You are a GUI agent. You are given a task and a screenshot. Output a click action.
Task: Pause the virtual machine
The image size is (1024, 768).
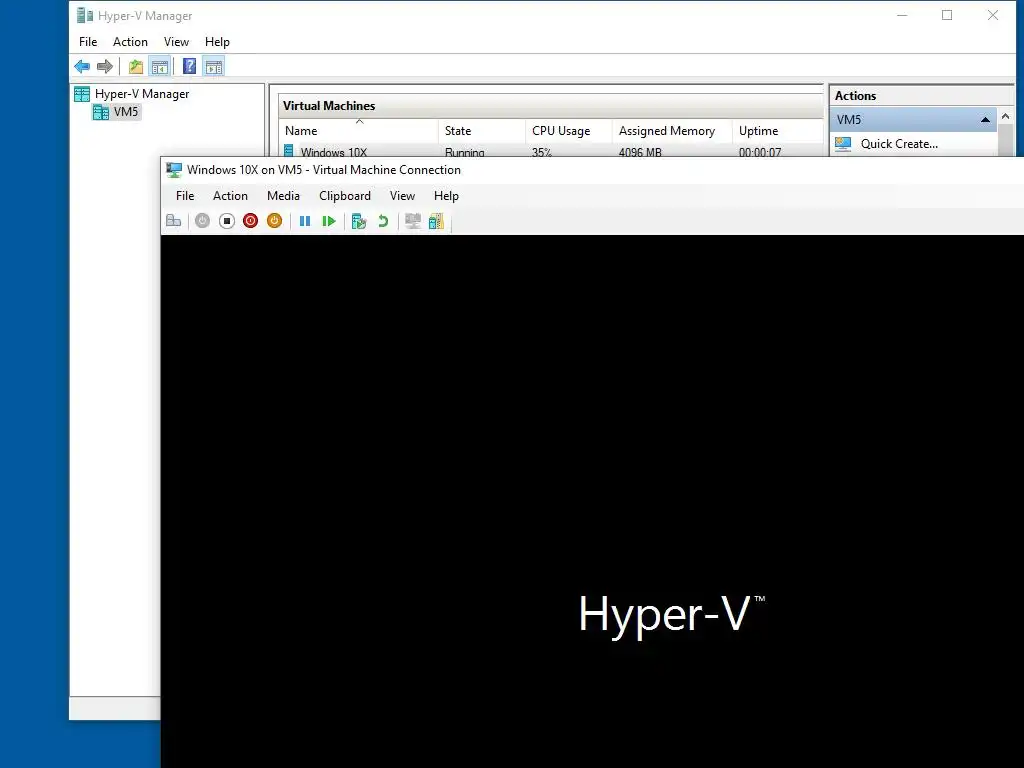[305, 221]
